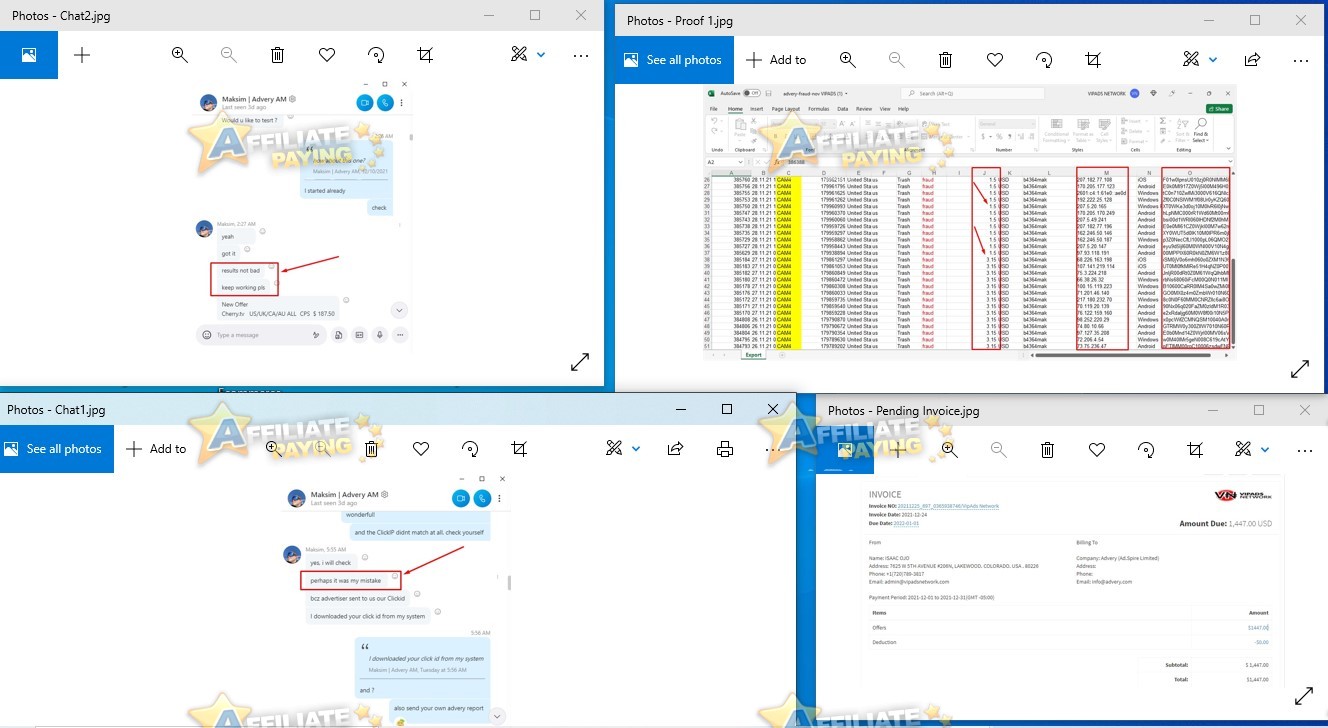Open Edit & Create in Proof 1.jpg window

pyautogui.click(x=1191, y=60)
